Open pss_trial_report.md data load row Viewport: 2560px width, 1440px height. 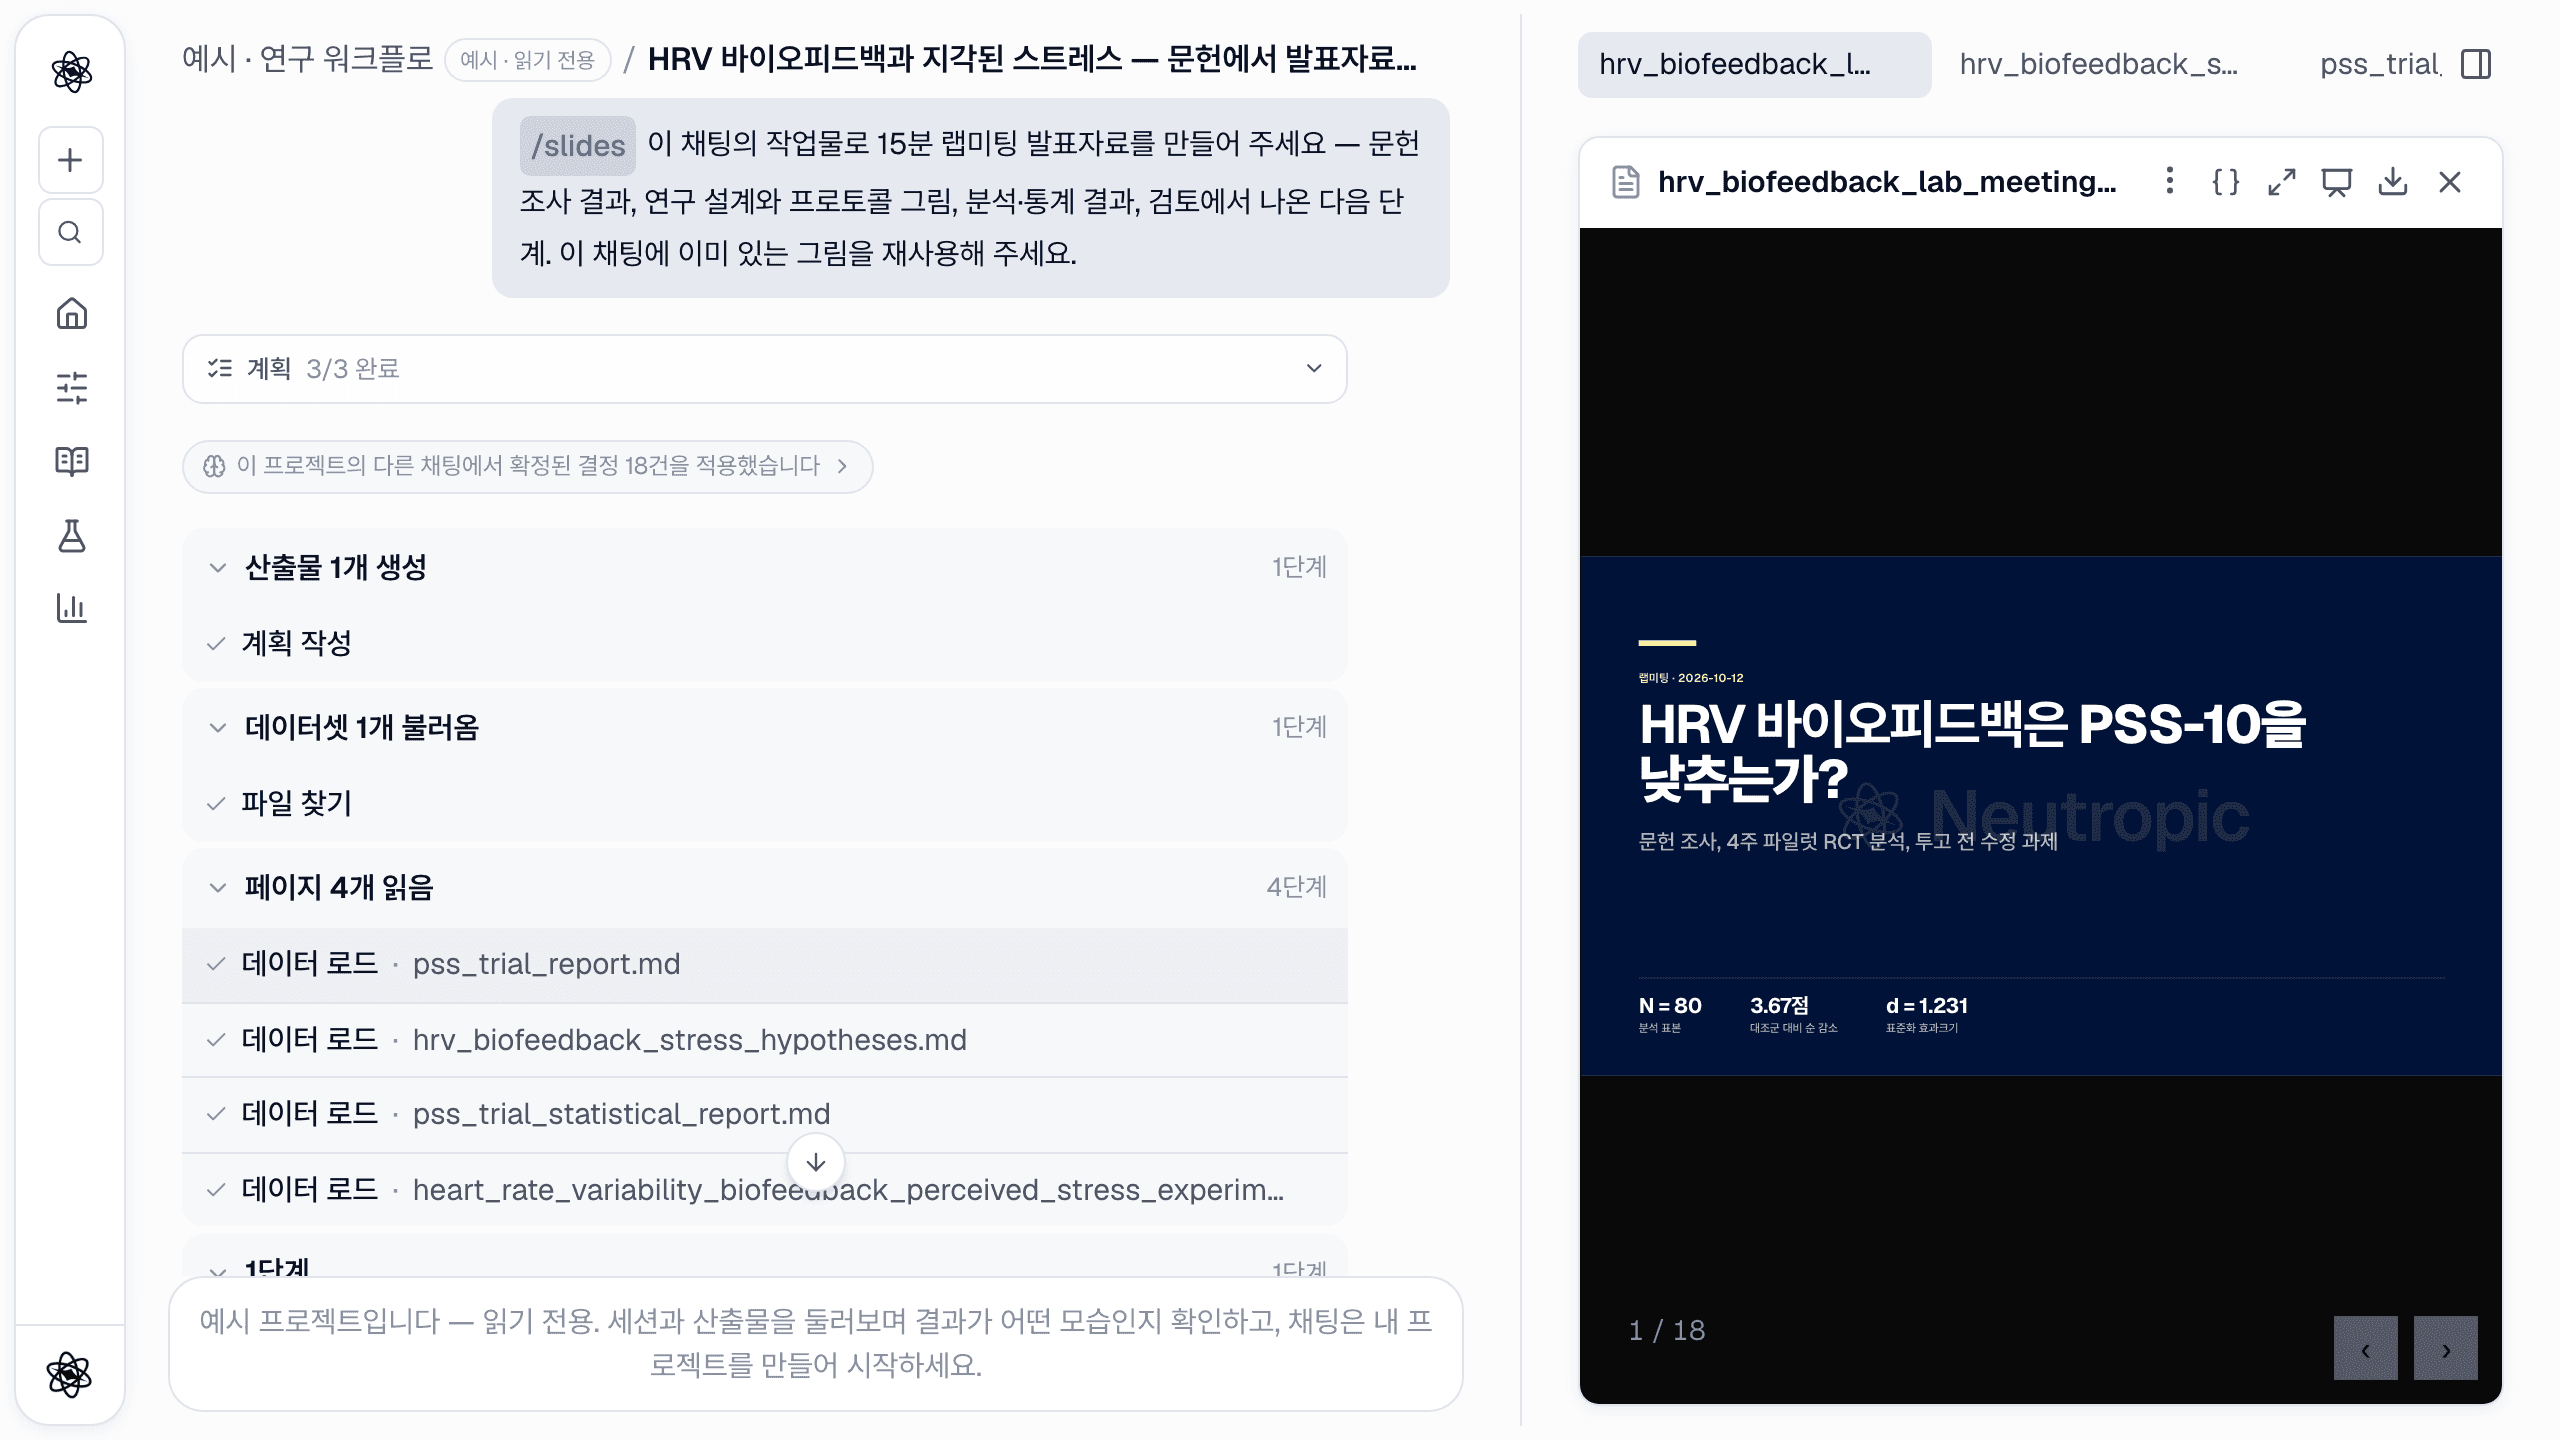pos(765,965)
